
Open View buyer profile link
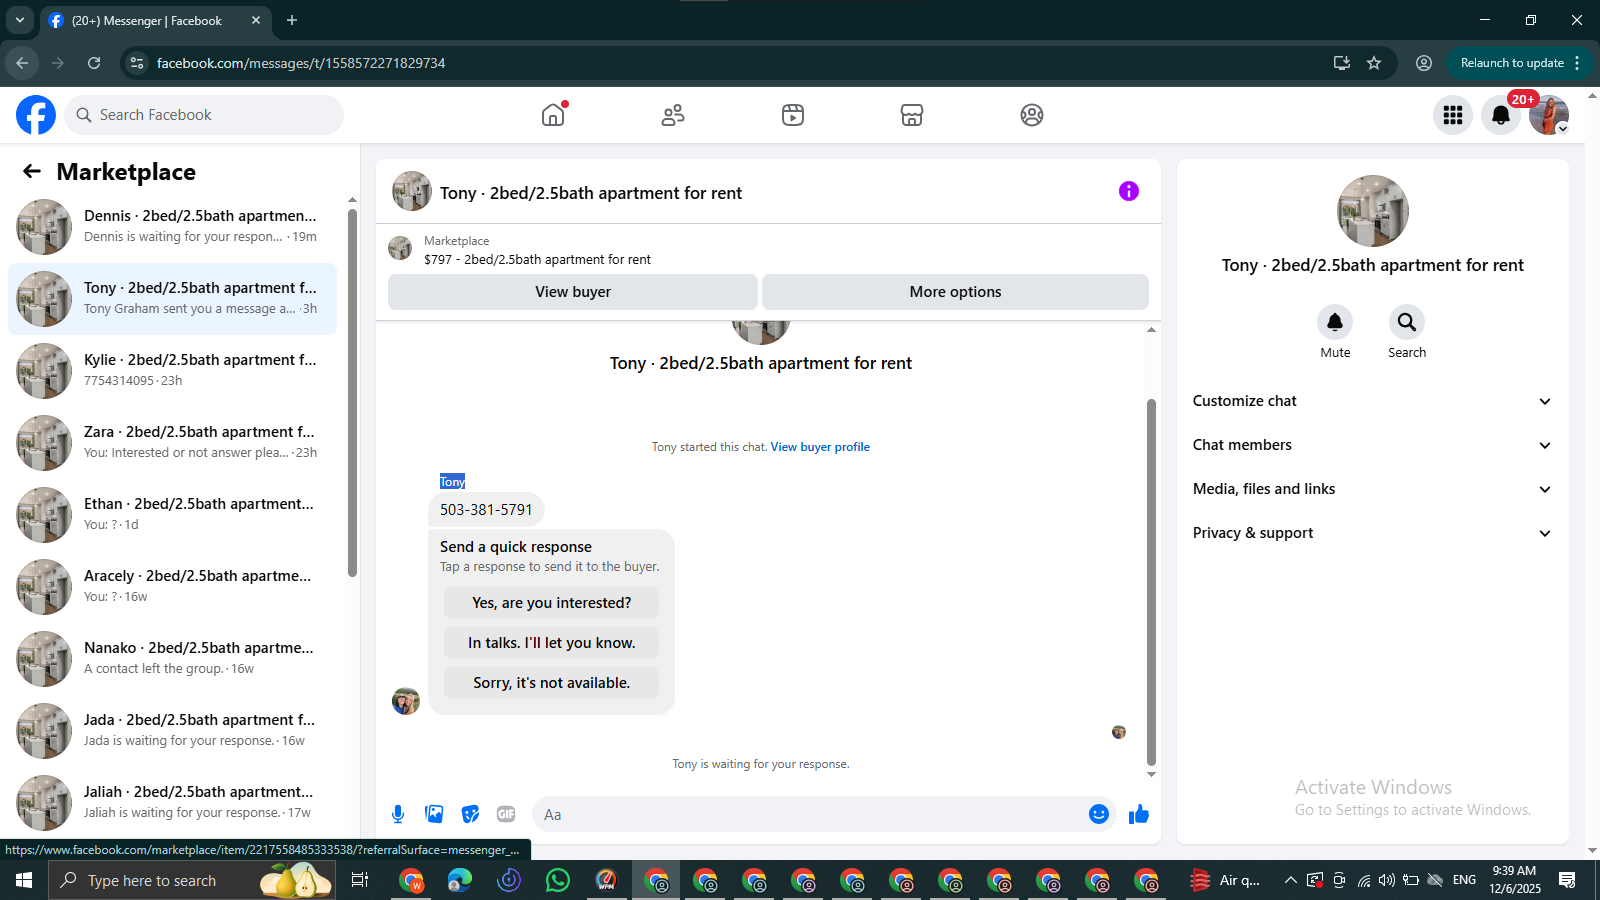point(820,447)
